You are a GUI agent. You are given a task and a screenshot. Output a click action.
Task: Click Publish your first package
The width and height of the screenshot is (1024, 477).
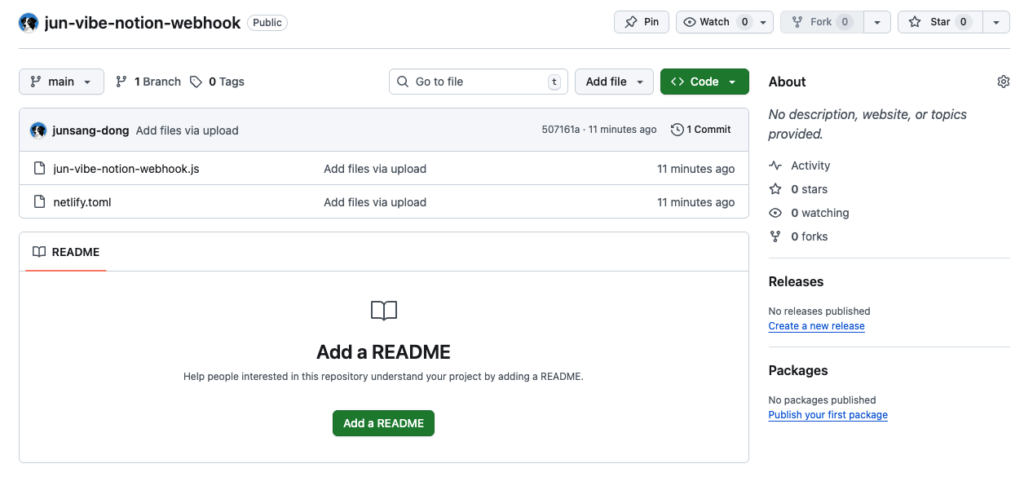pyautogui.click(x=828, y=414)
